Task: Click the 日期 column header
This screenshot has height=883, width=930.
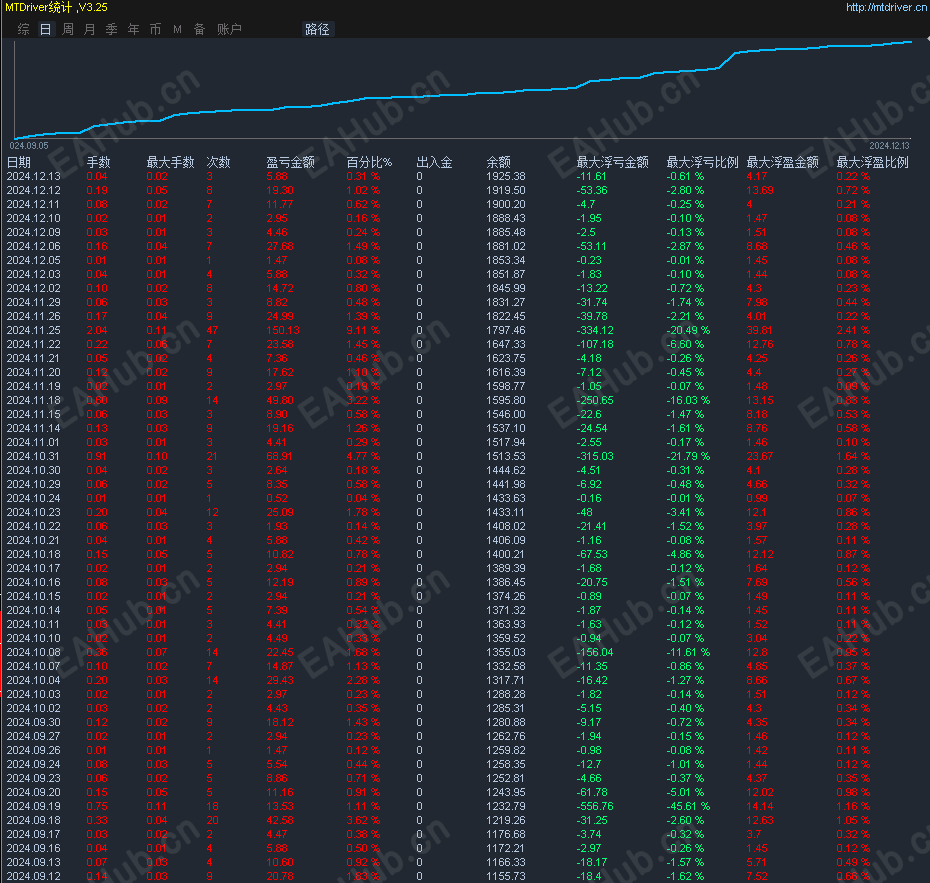Action: (x=19, y=162)
